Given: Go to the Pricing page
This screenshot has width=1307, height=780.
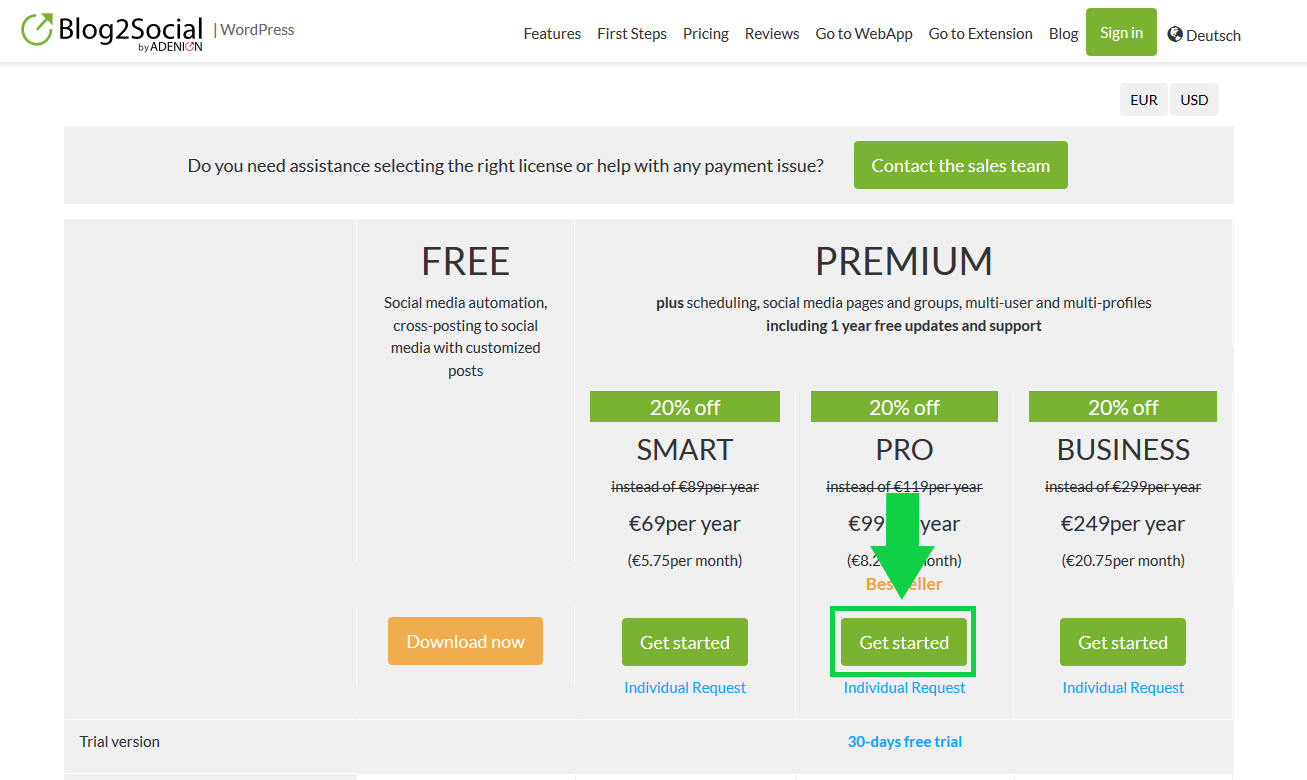Looking at the screenshot, I should pyautogui.click(x=706, y=33).
